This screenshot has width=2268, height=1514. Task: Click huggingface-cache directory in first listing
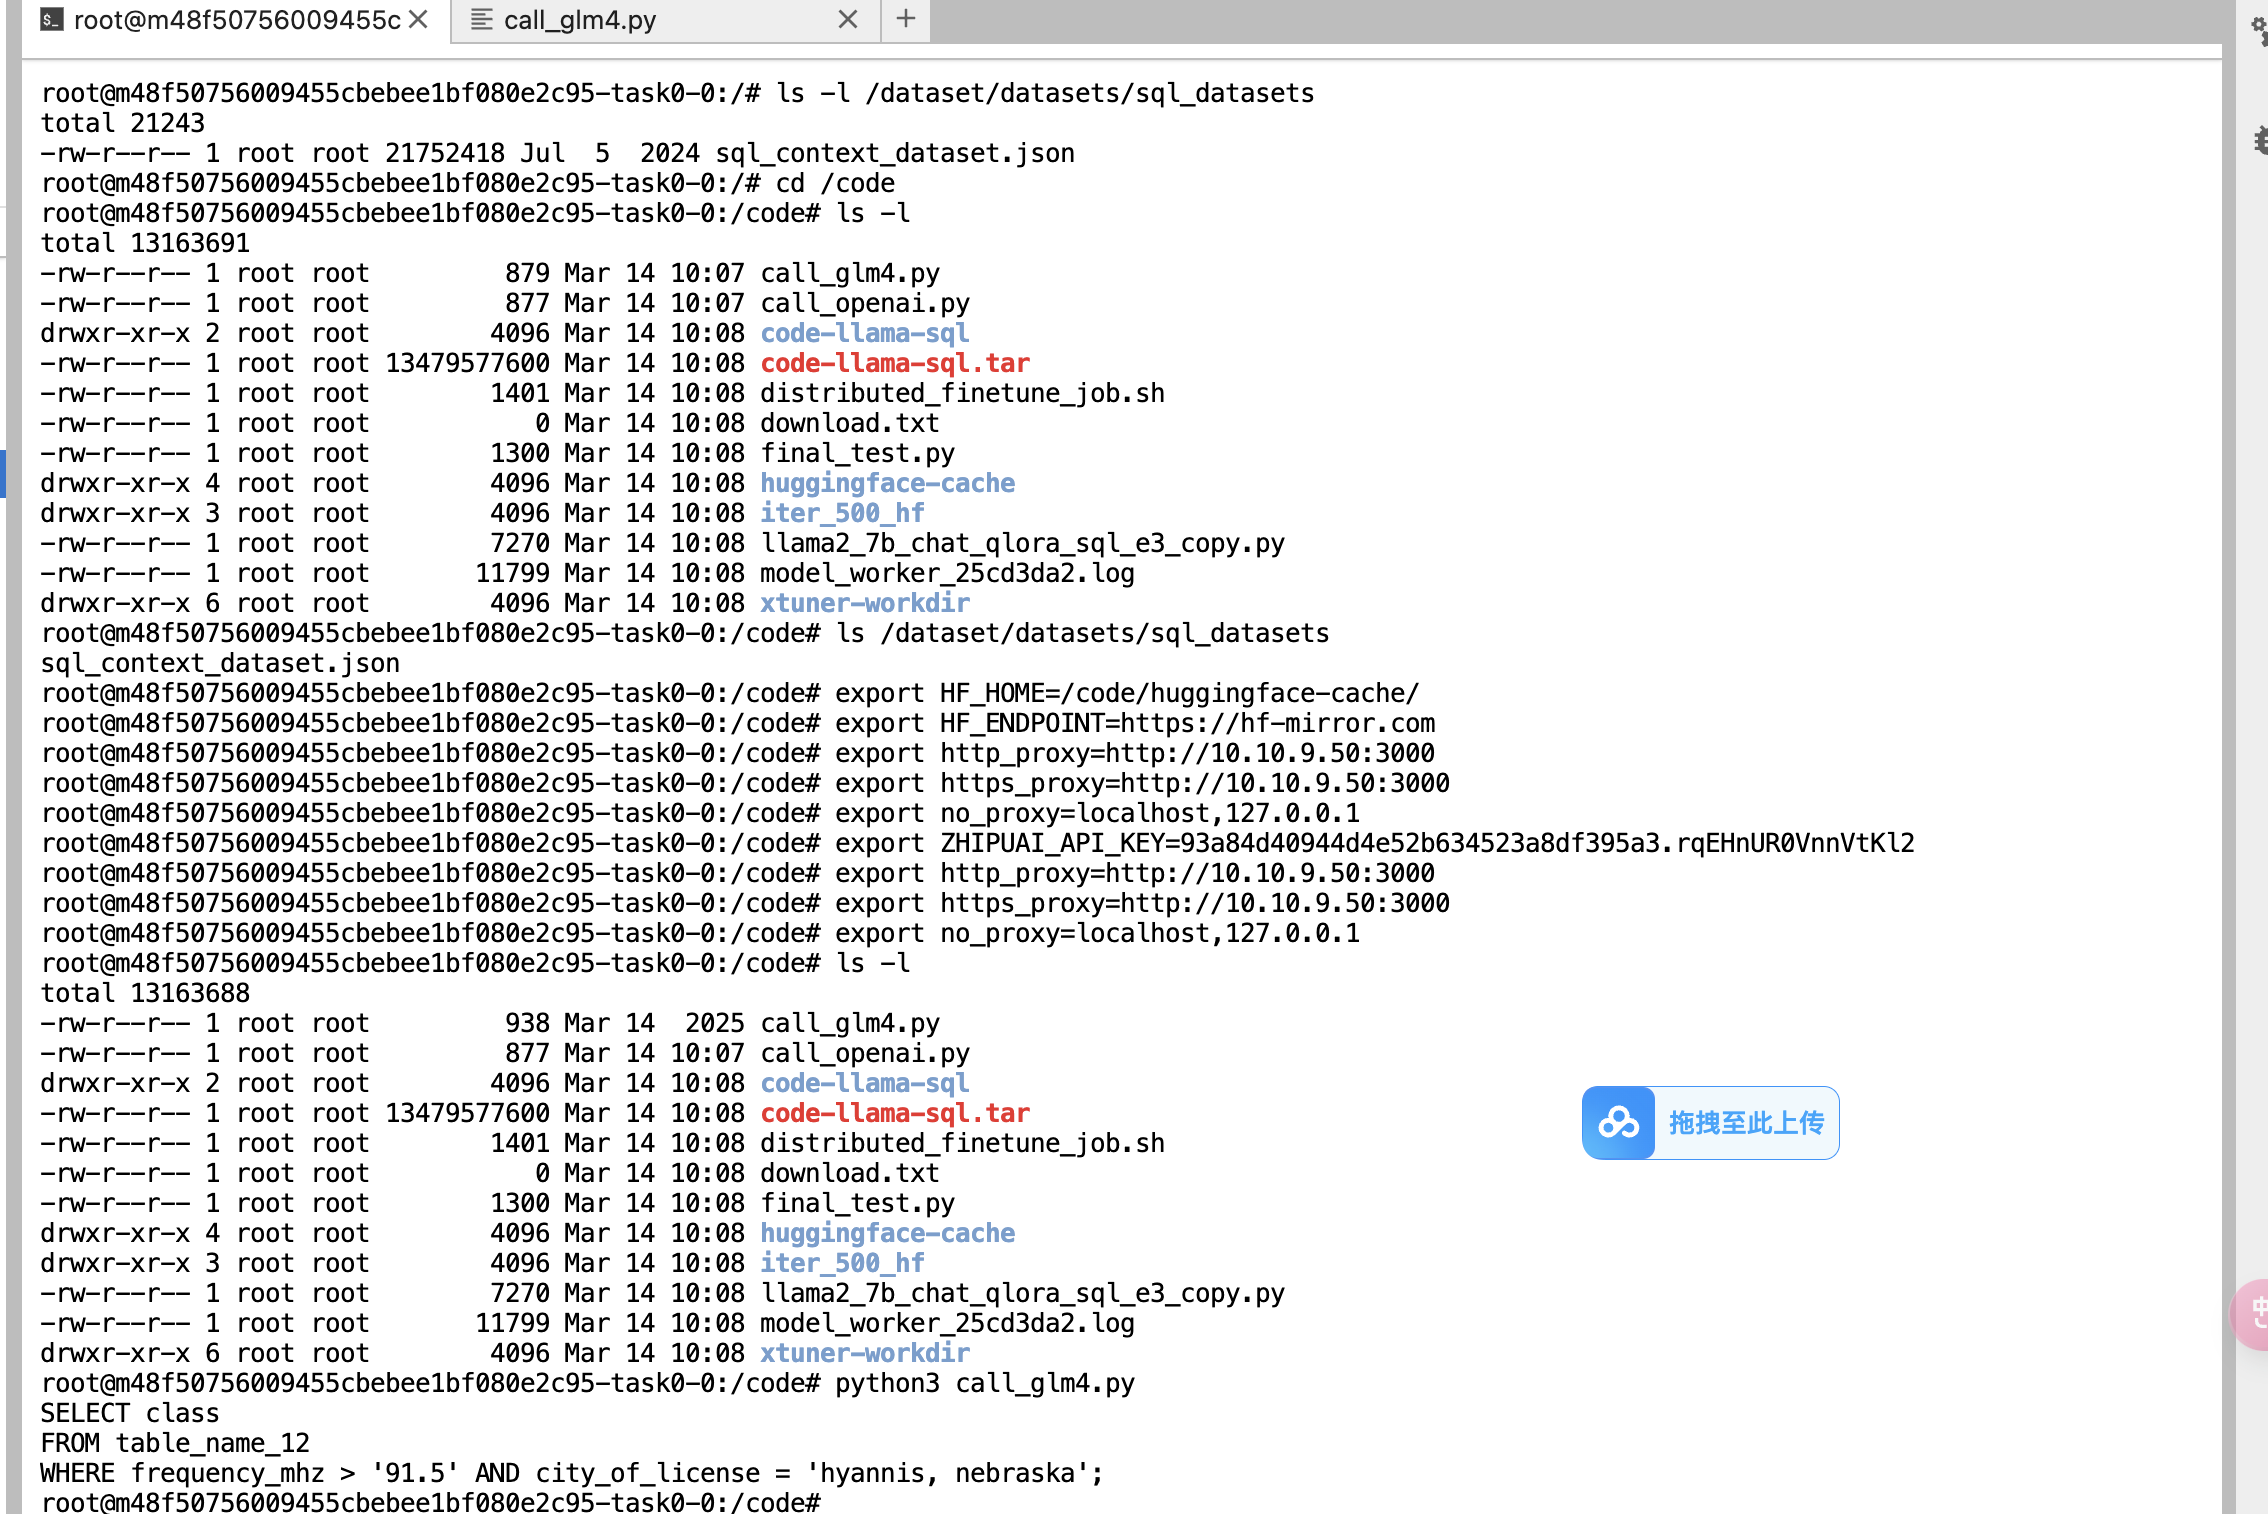click(887, 483)
